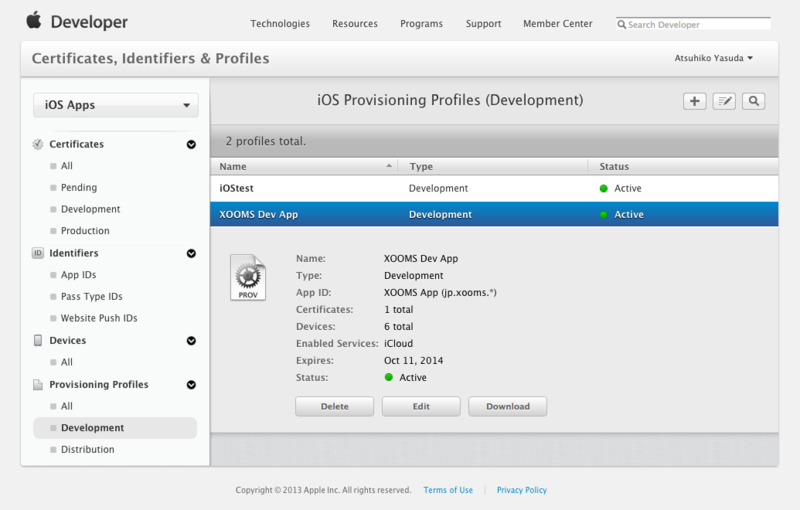Click '2 profiles total.' text

click(x=266, y=141)
